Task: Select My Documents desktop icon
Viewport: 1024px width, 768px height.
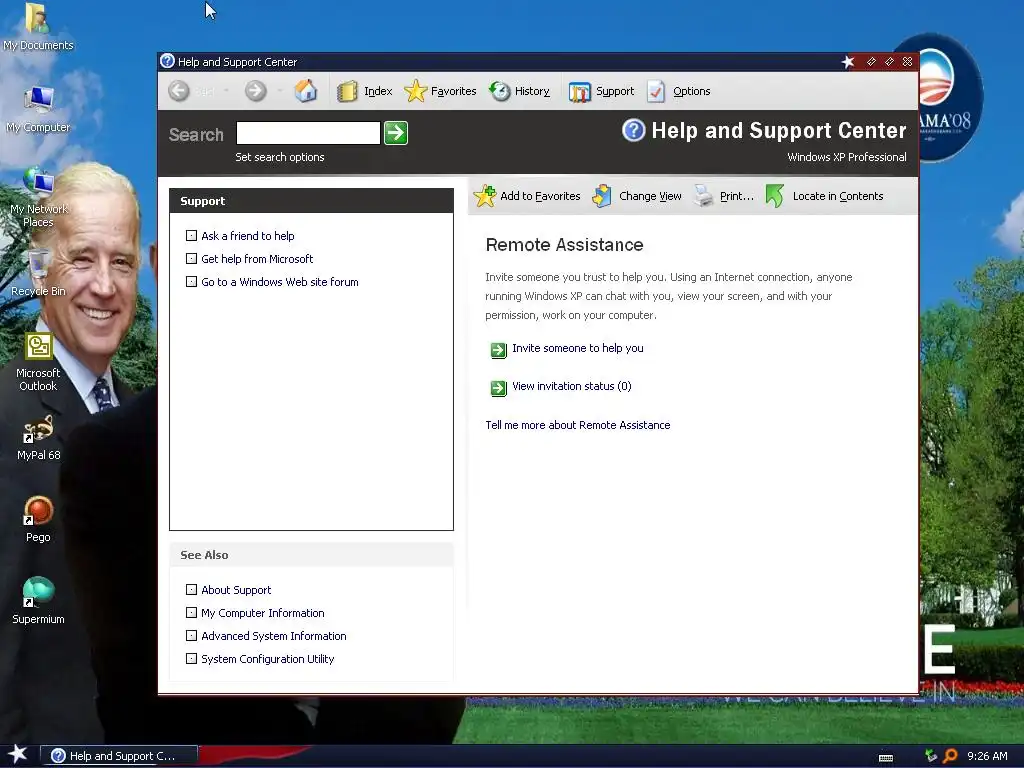Action: coord(38,27)
